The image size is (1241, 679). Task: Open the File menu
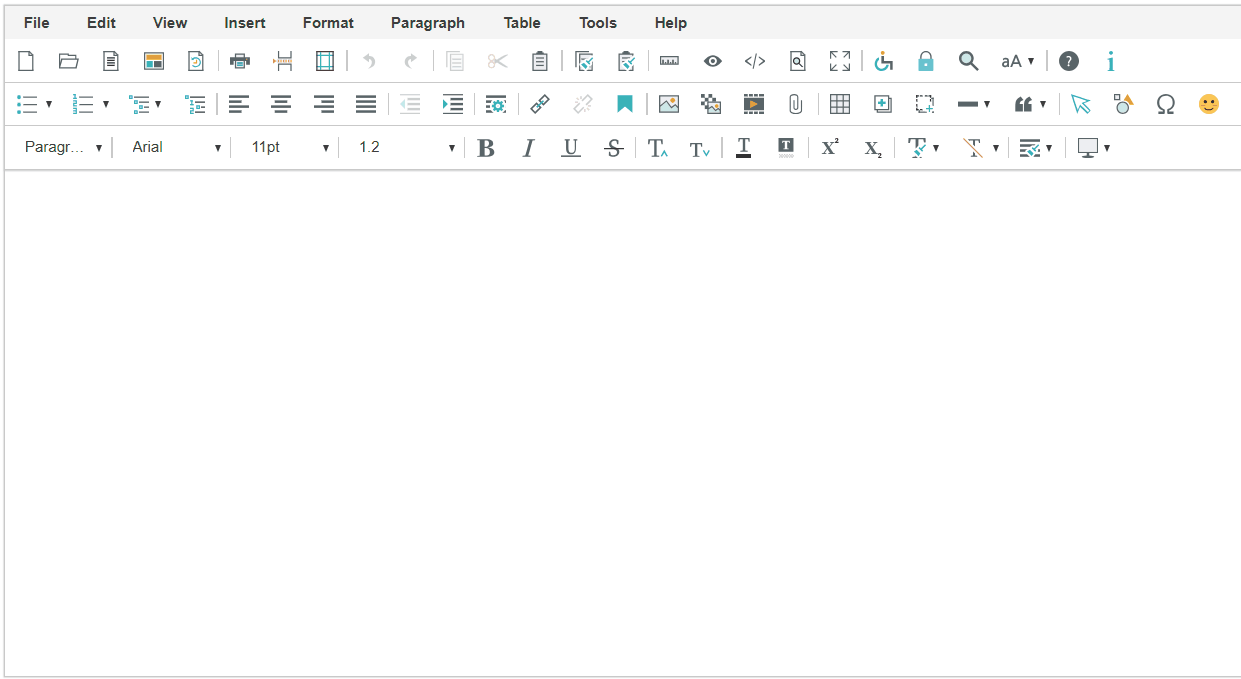(x=37, y=22)
